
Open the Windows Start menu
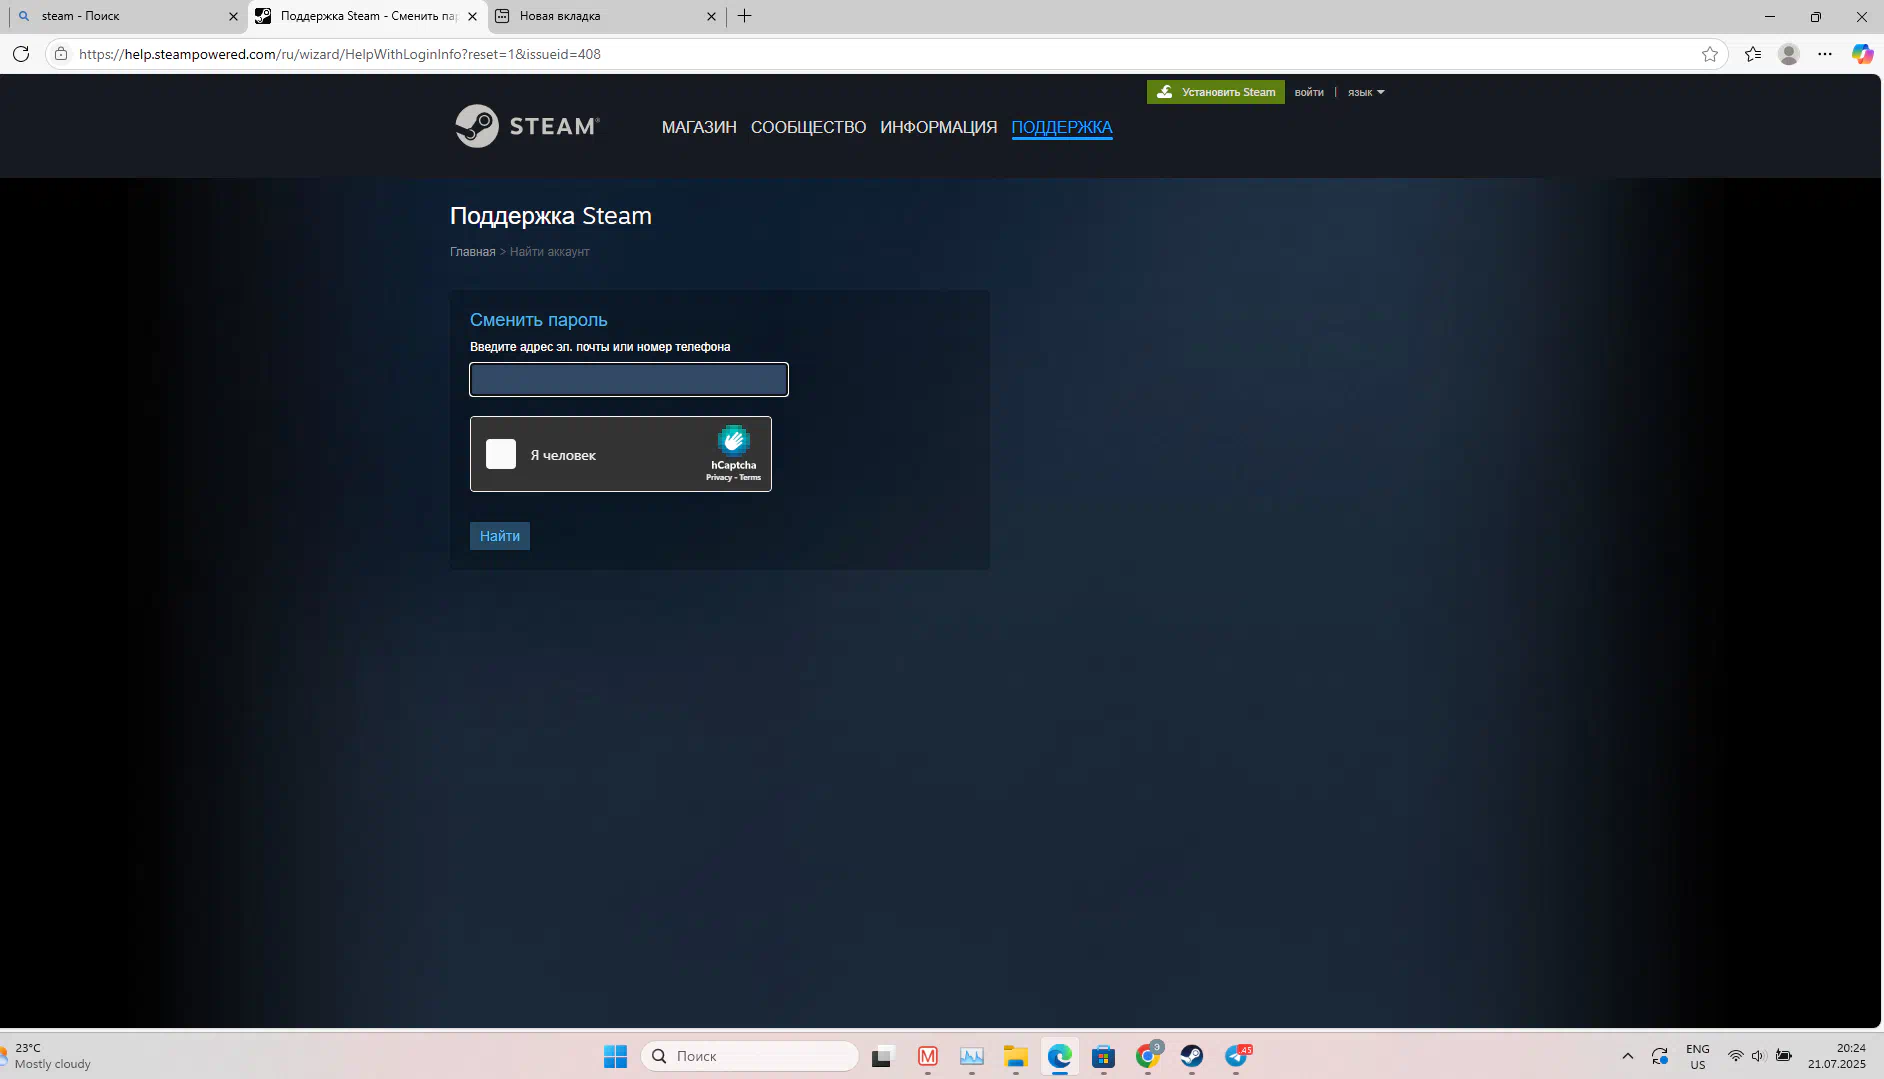[x=615, y=1056]
